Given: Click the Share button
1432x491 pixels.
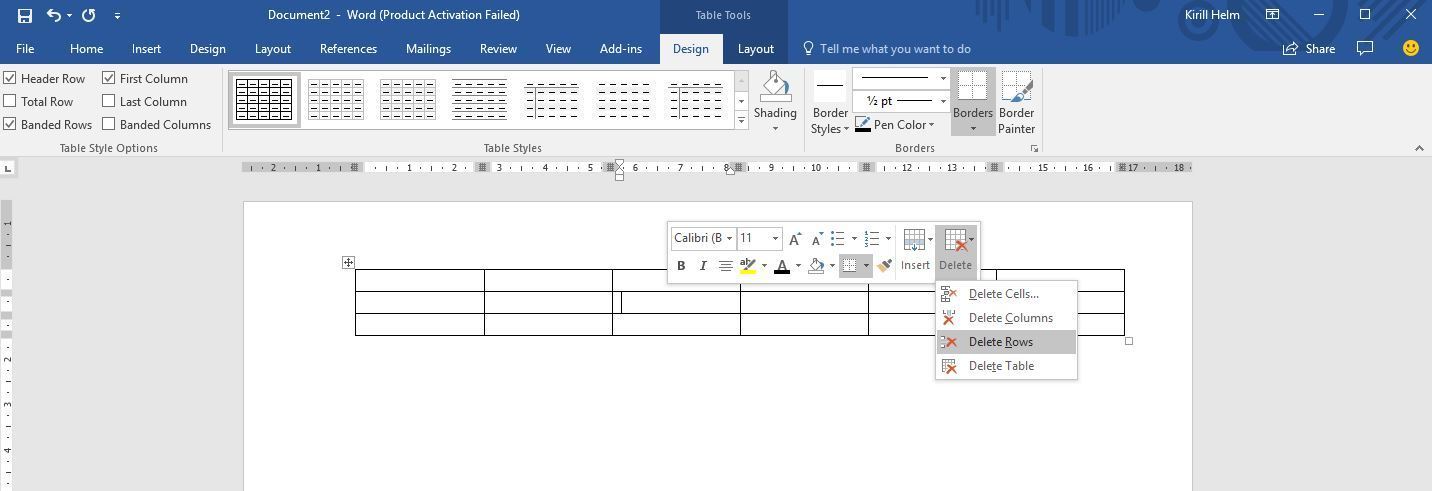Looking at the screenshot, I should [1309, 49].
